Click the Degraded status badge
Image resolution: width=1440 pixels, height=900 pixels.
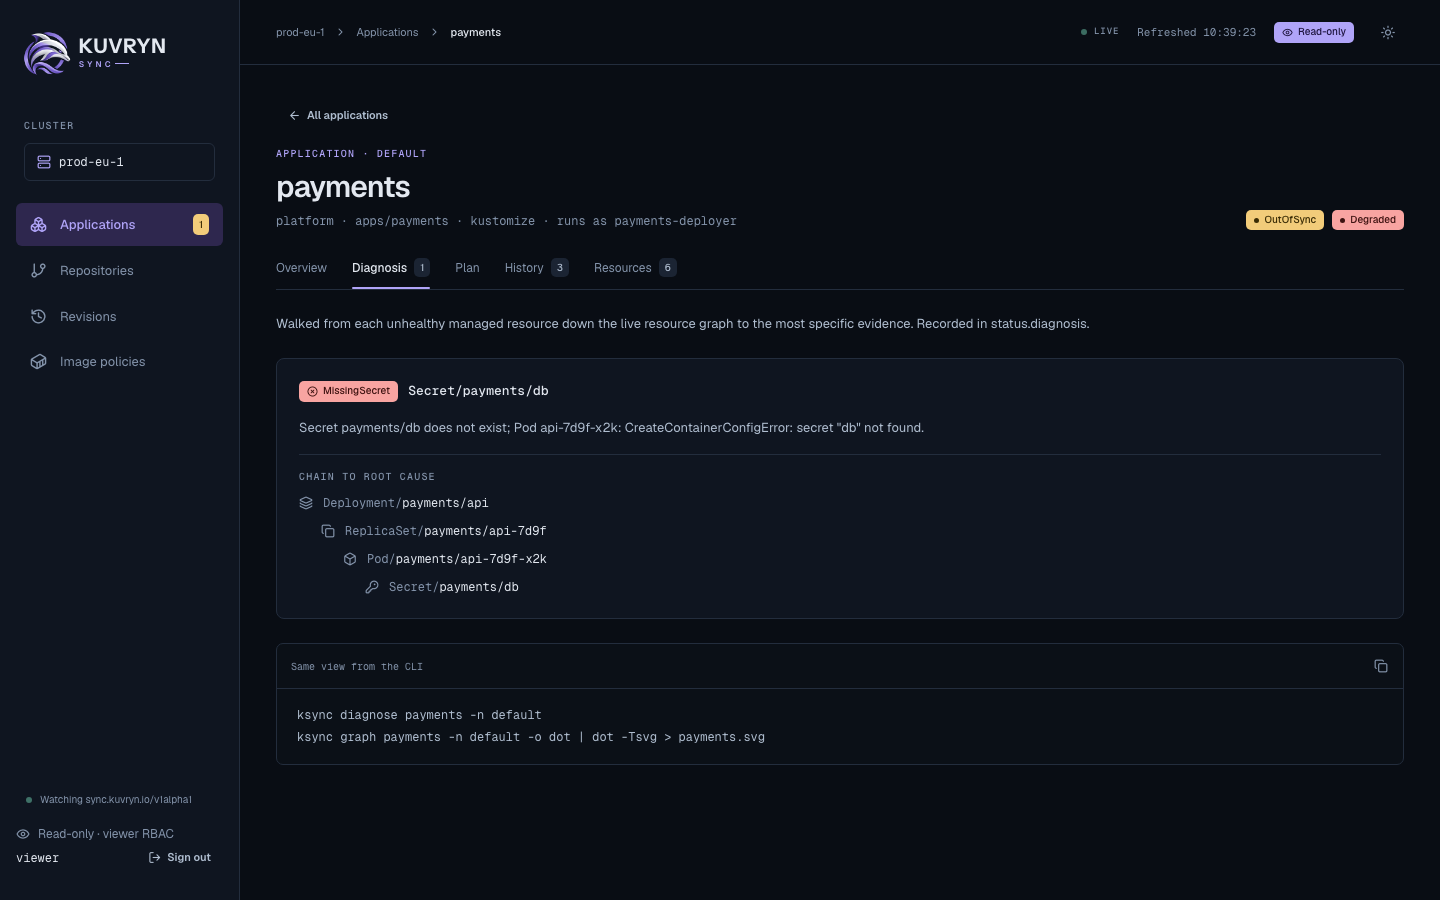click(1368, 220)
